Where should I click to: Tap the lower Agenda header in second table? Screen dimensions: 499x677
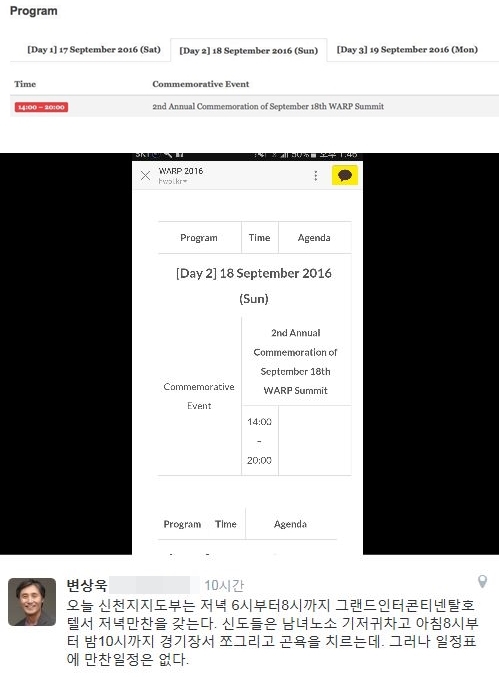(x=290, y=524)
